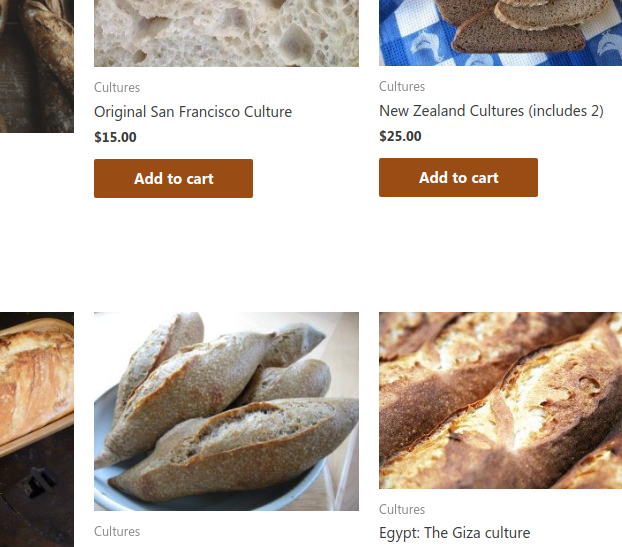Click the $25.00 price
622x547 pixels.
[x=400, y=136]
